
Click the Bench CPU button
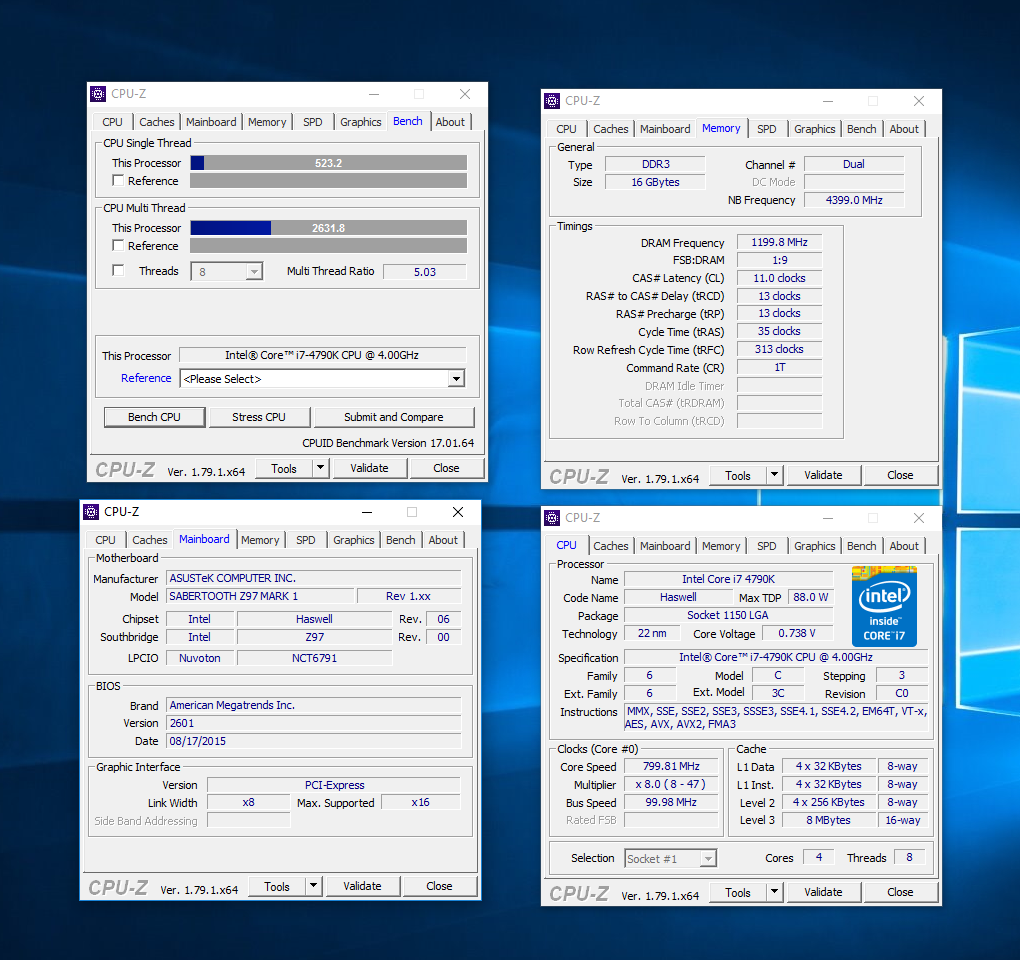tap(155, 417)
